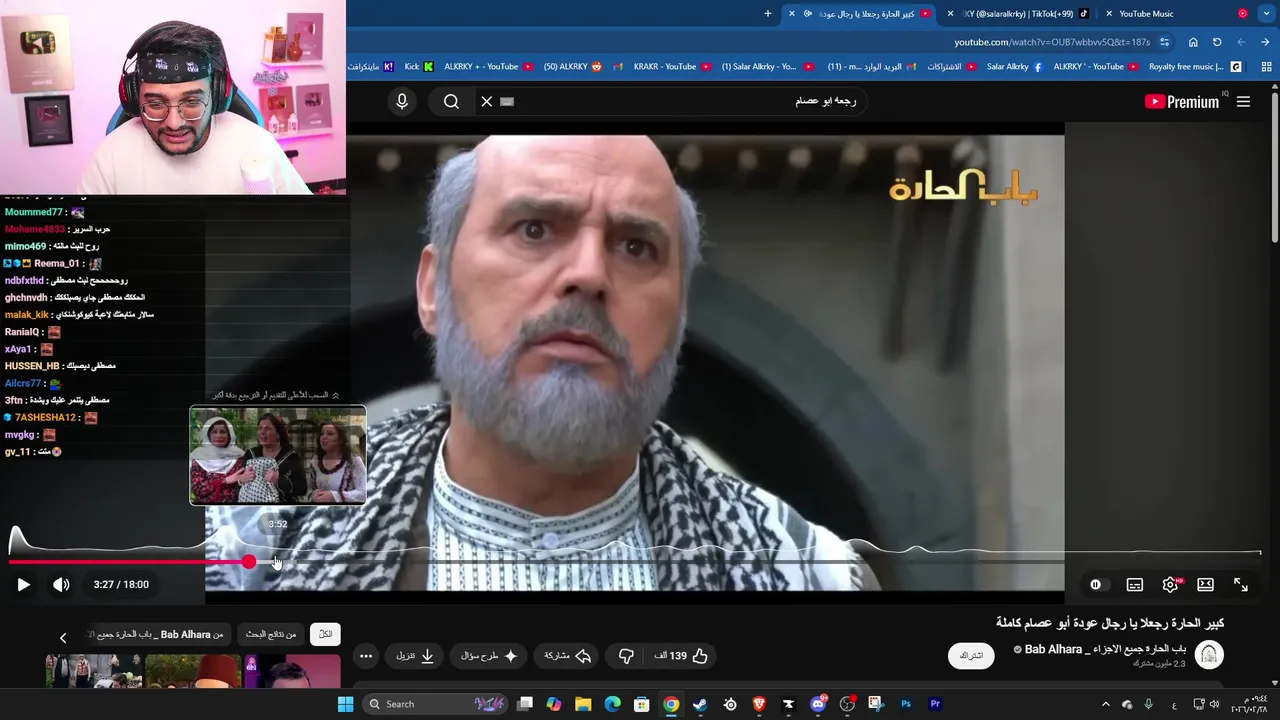Viewport: 1280px width, 720px height.
Task: Select the من Bab Alhara filter chip
Action: tap(160, 634)
